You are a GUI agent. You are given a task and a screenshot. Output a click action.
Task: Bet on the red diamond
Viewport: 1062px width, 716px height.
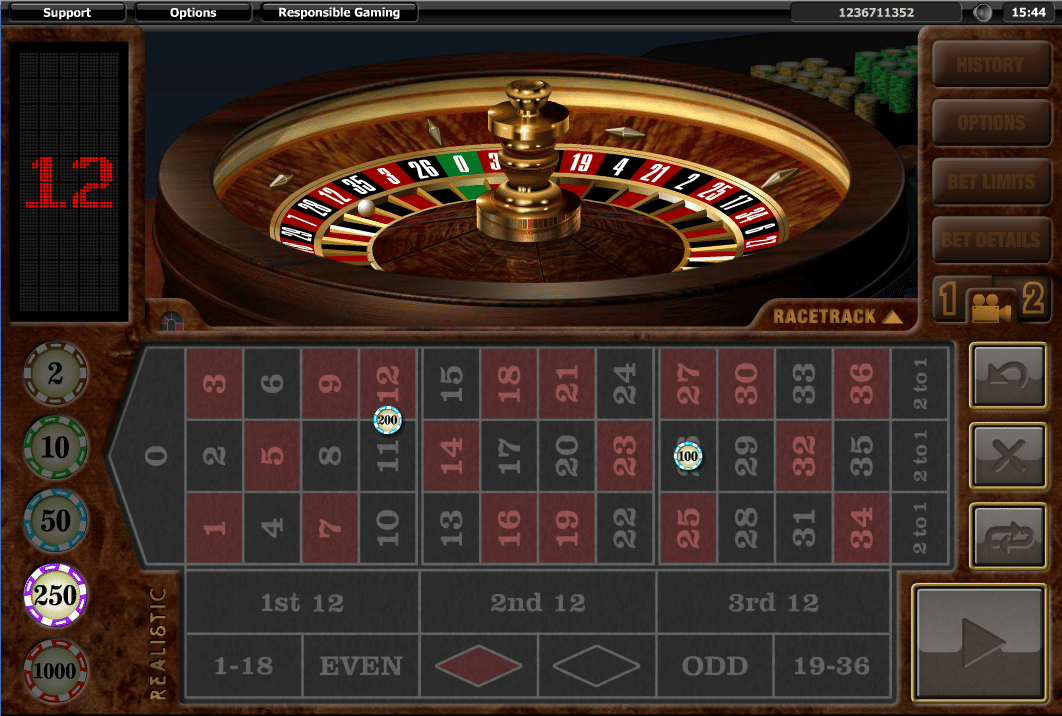[479, 665]
